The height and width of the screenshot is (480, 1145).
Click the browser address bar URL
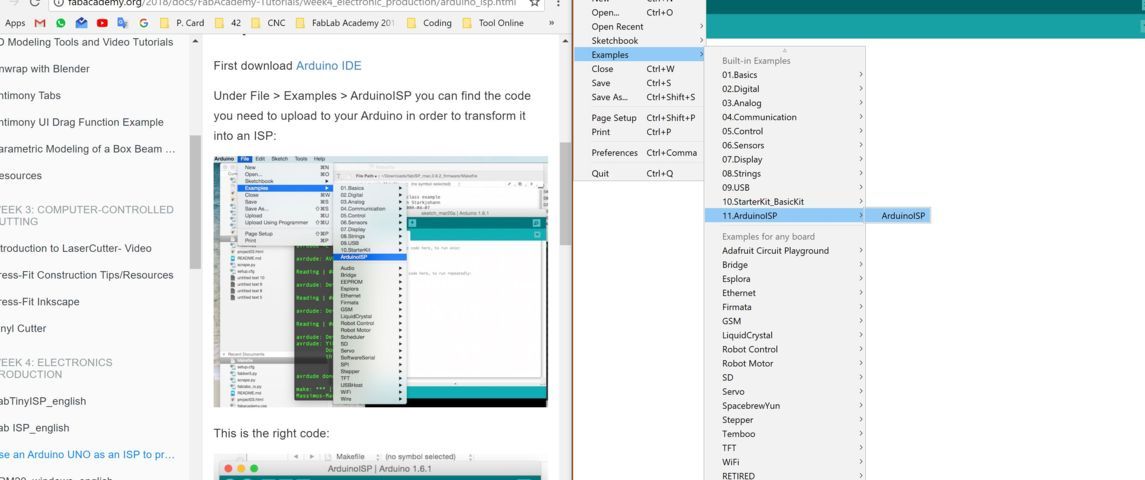[292, 3]
